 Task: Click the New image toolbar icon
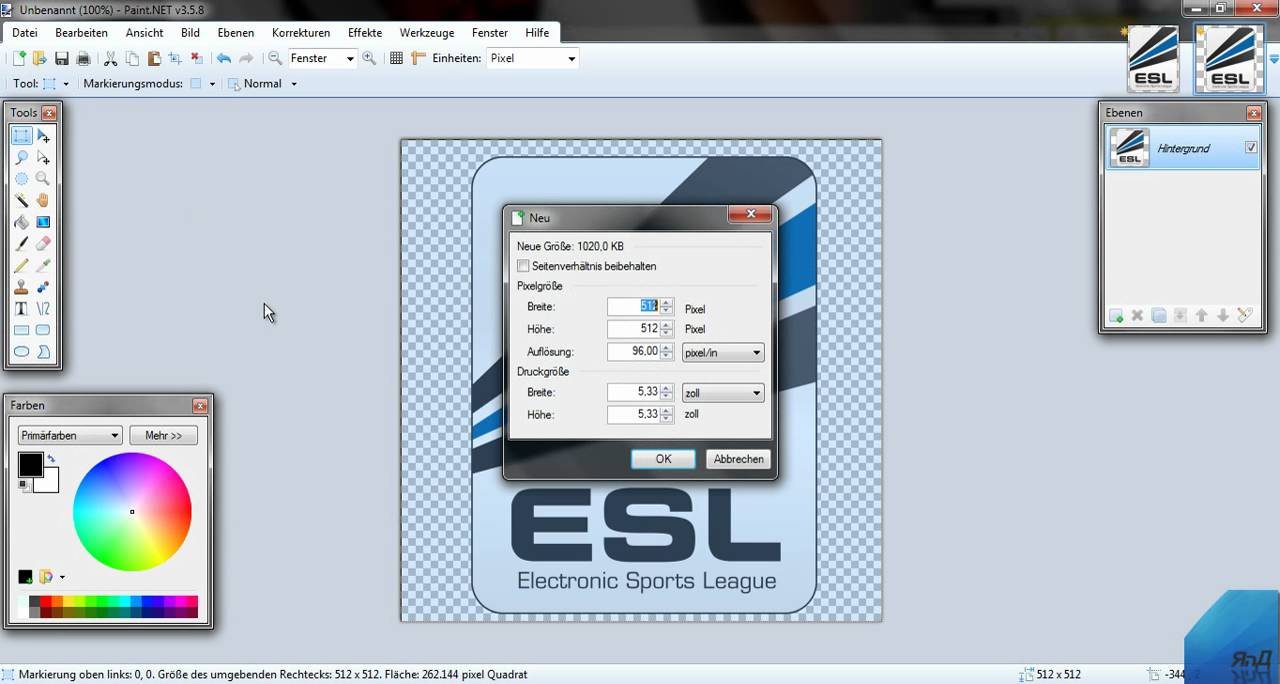point(18,58)
